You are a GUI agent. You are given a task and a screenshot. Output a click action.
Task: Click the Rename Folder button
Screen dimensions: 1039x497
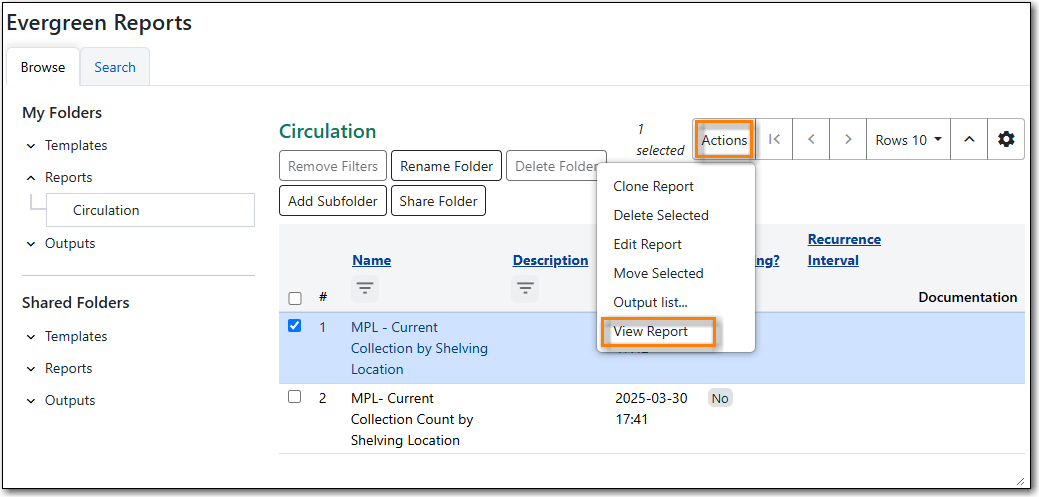pyautogui.click(x=446, y=166)
